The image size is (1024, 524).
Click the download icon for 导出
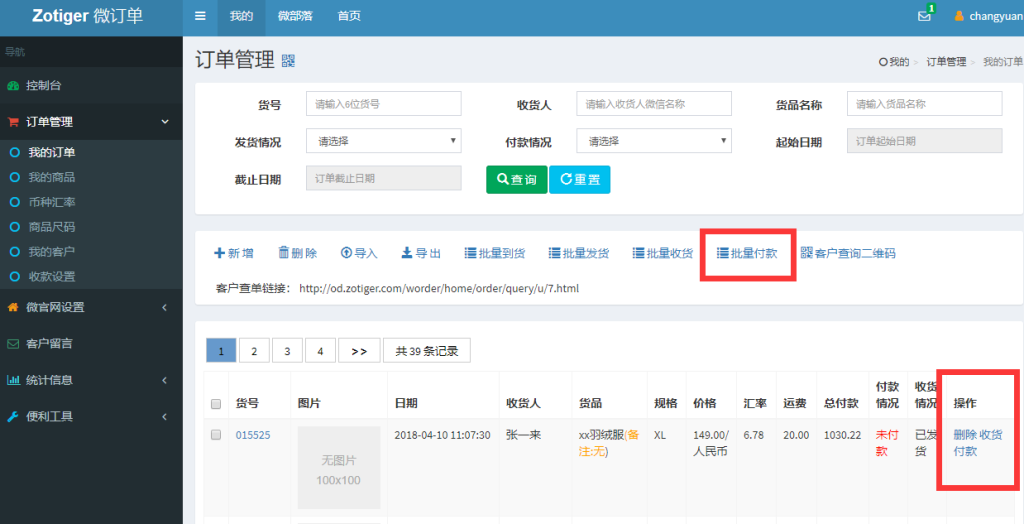pos(406,253)
